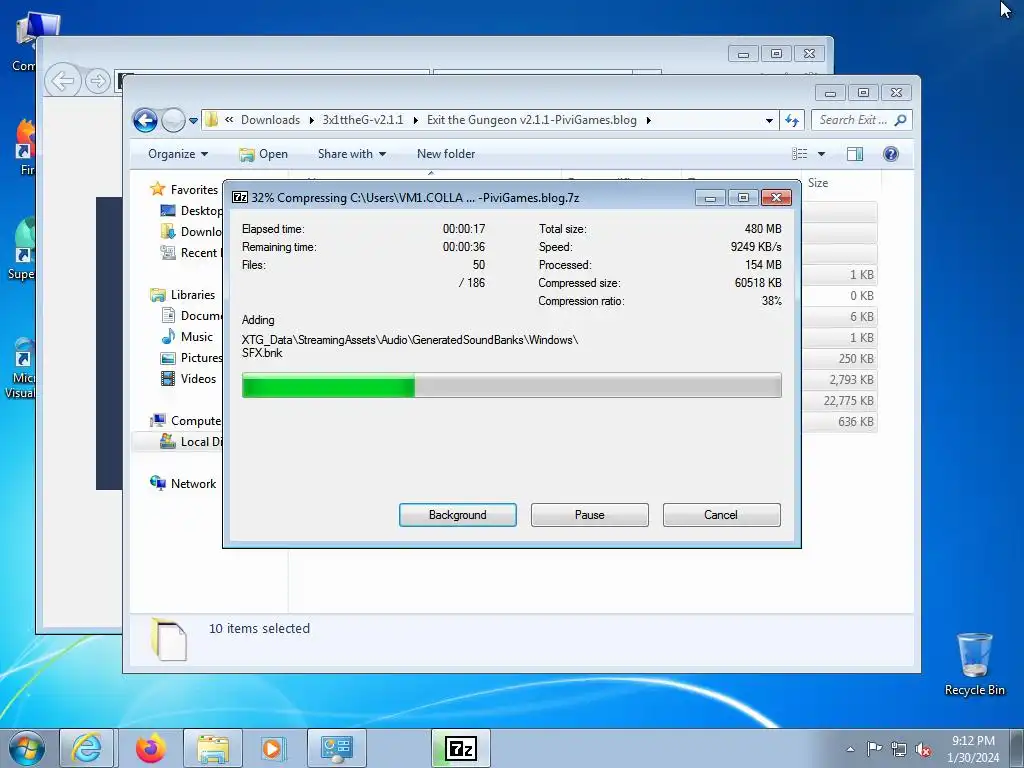This screenshot has height=768, width=1024.
Task: Open Action Center flag icon
Action: 874,748
